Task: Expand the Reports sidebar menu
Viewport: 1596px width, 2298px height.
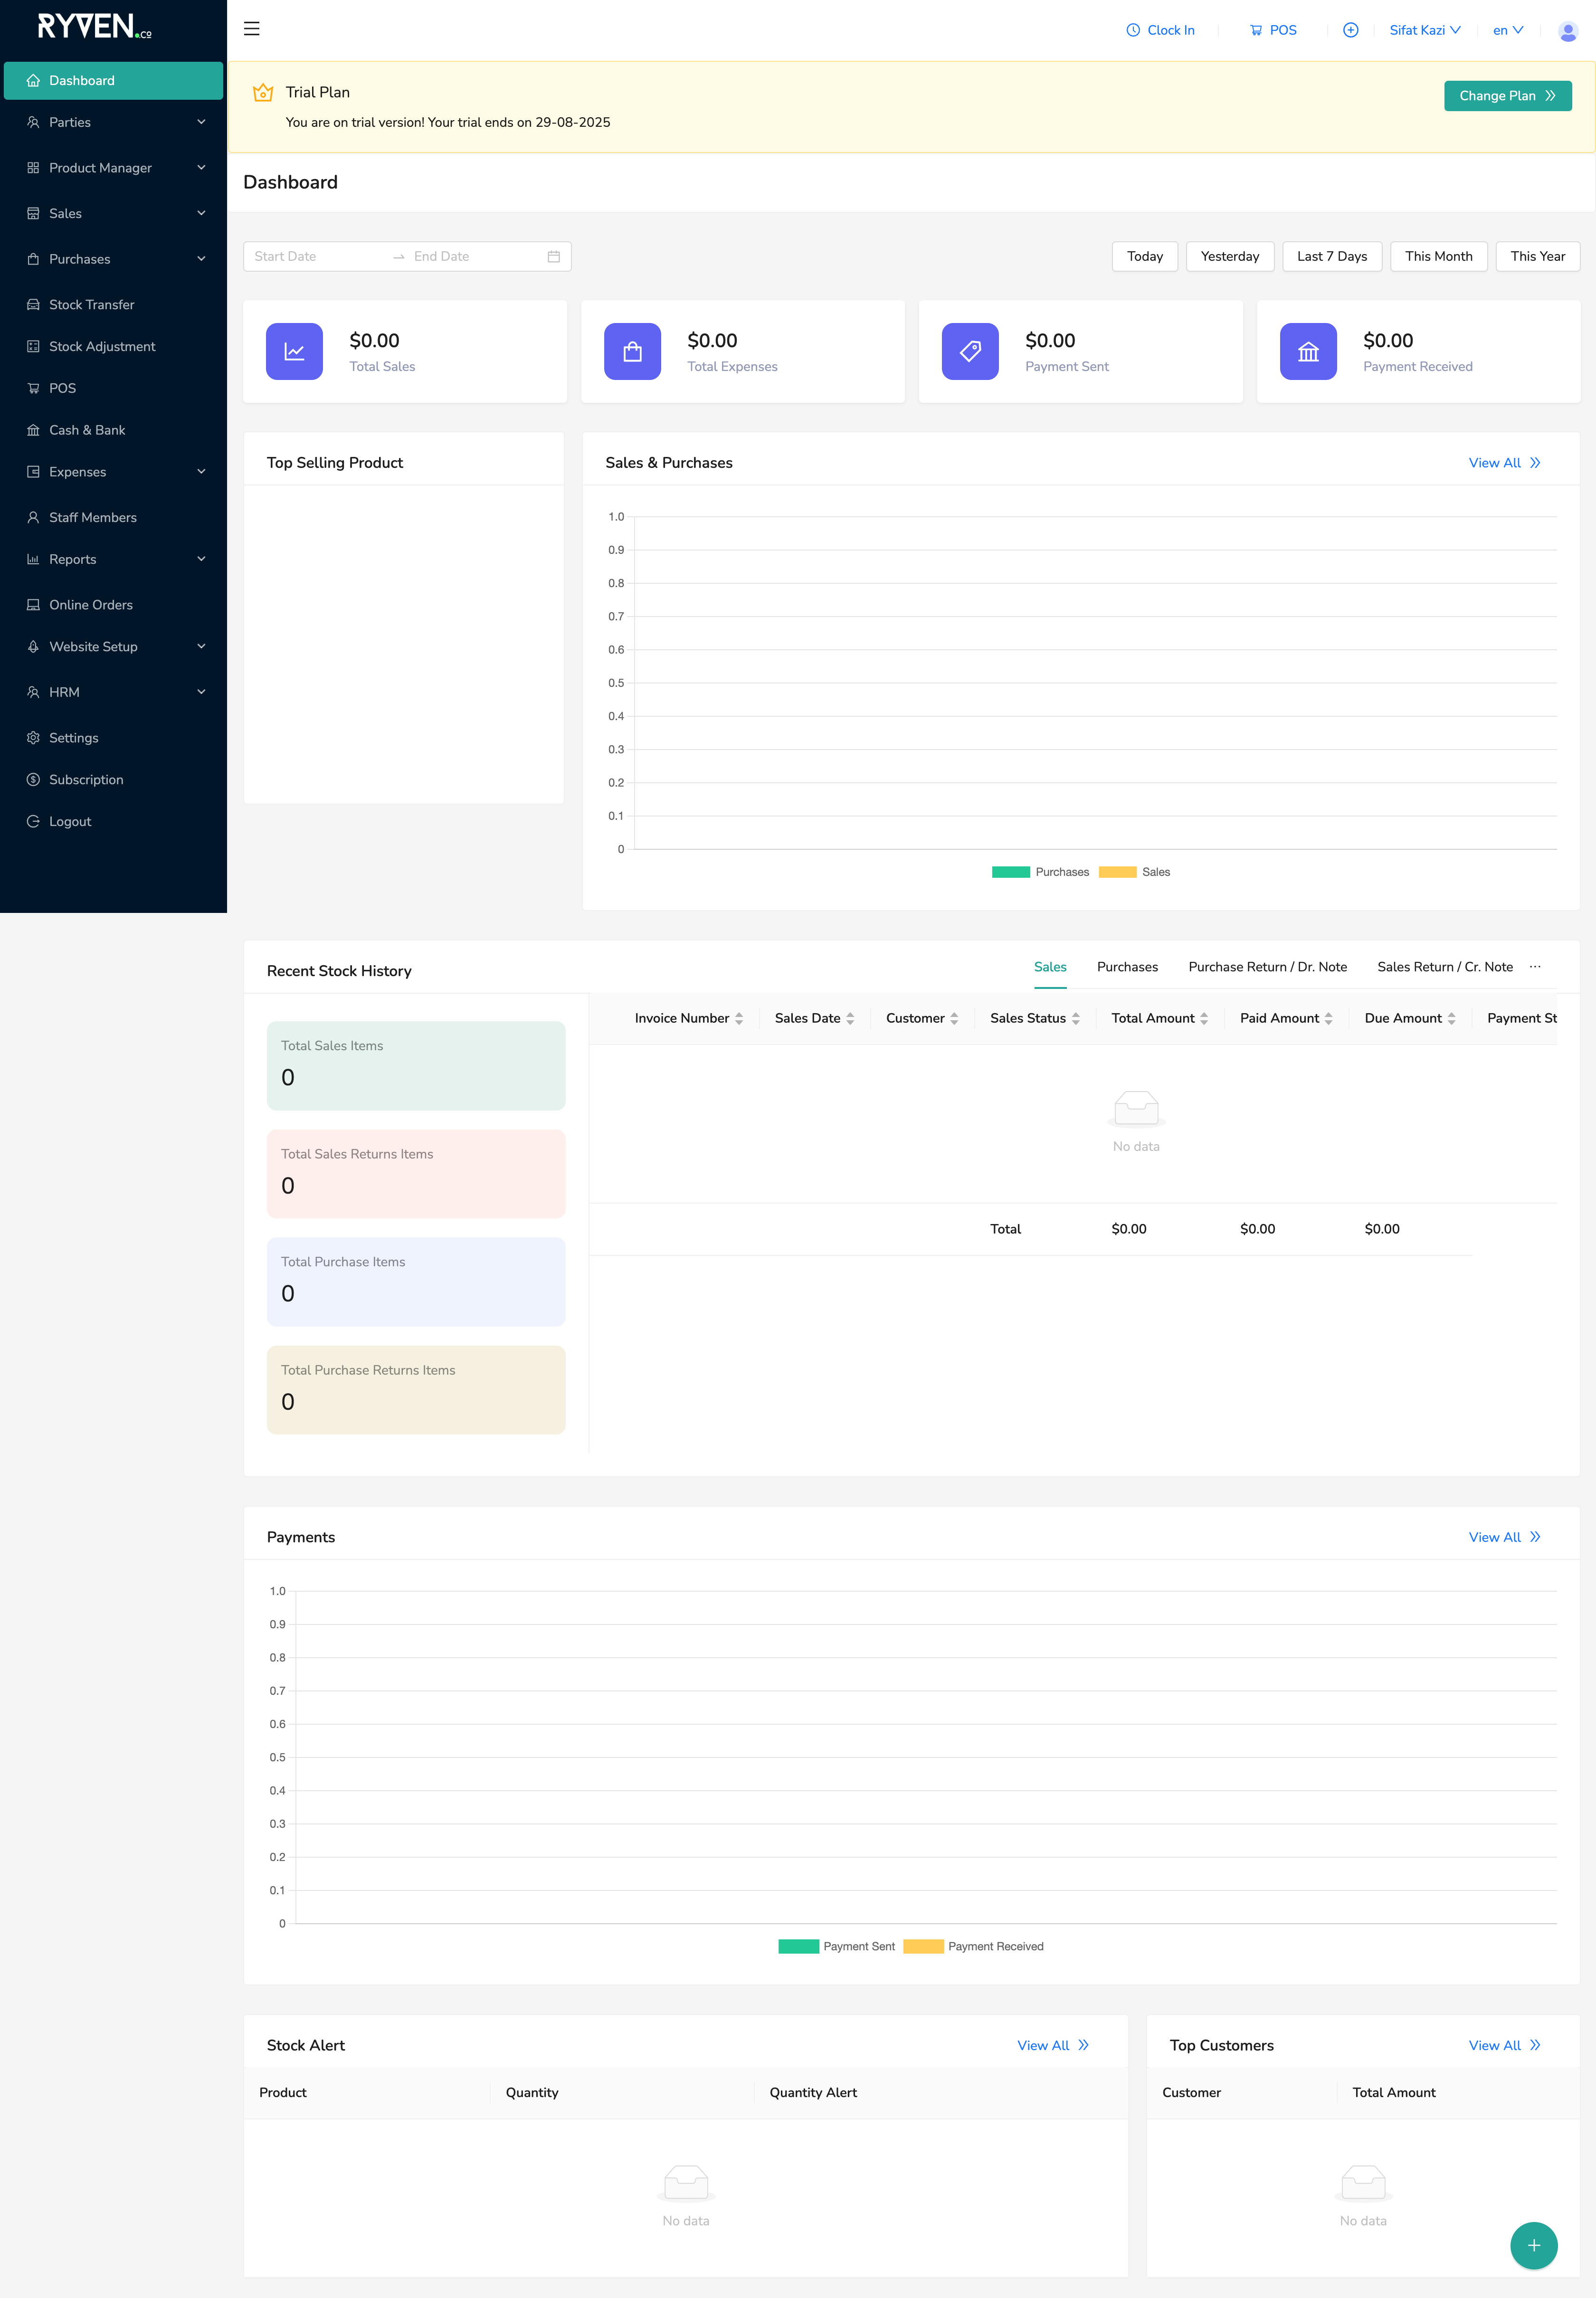Action: click(113, 559)
